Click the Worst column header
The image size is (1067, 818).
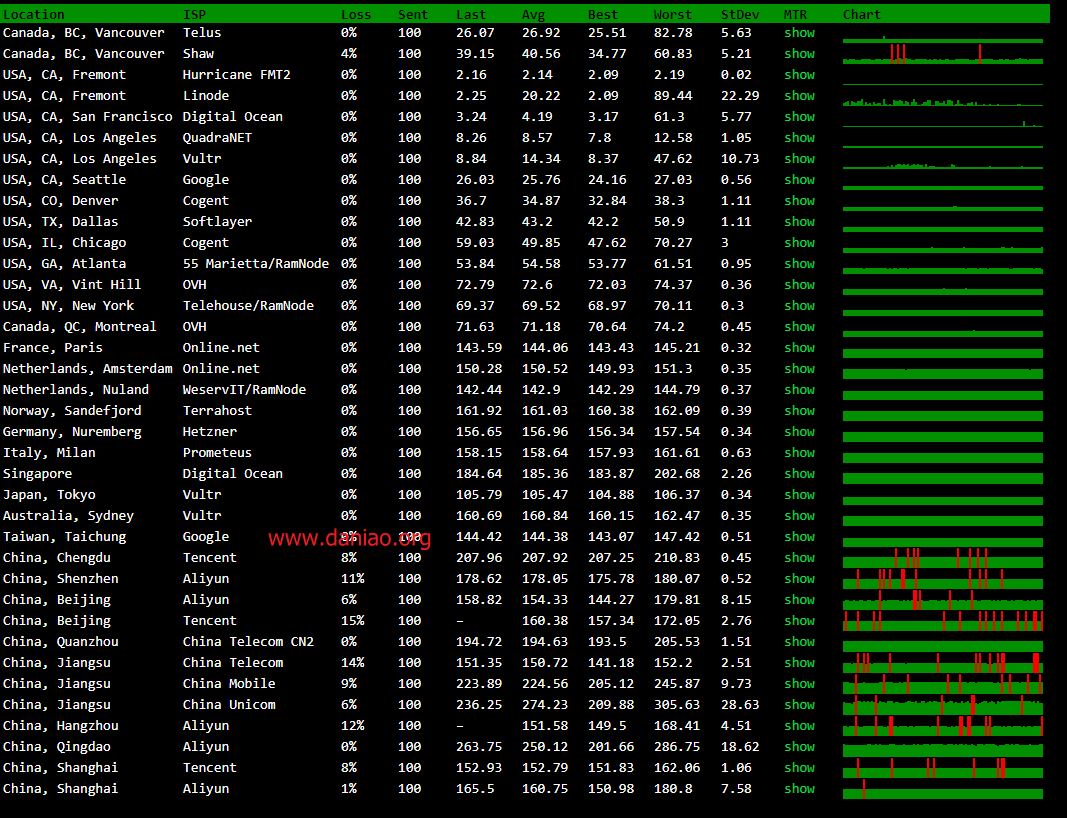click(672, 14)
